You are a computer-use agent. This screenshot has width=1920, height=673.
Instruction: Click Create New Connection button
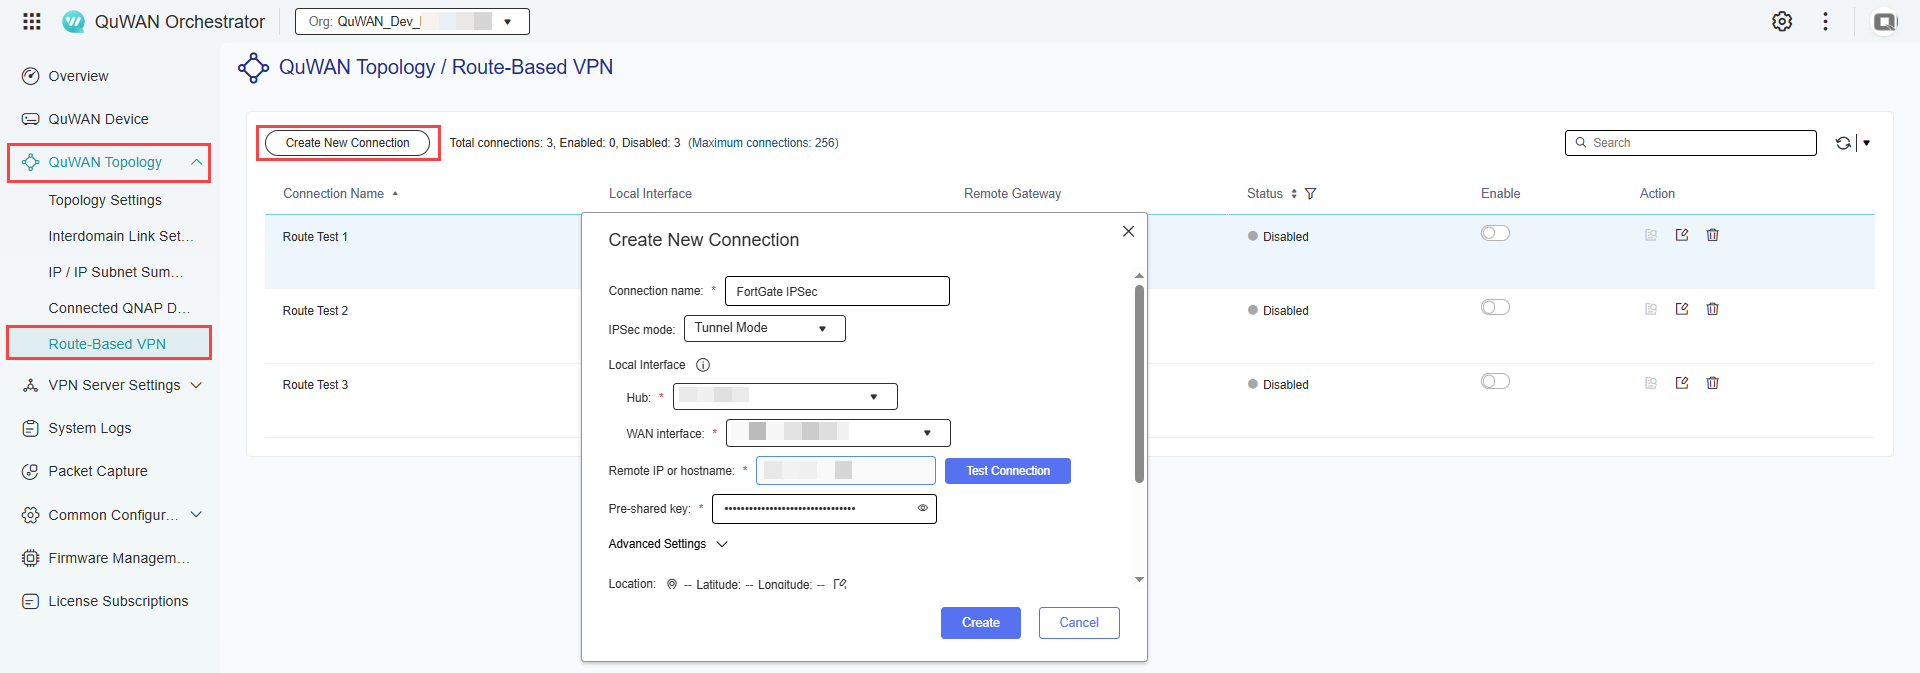[348, 143]
